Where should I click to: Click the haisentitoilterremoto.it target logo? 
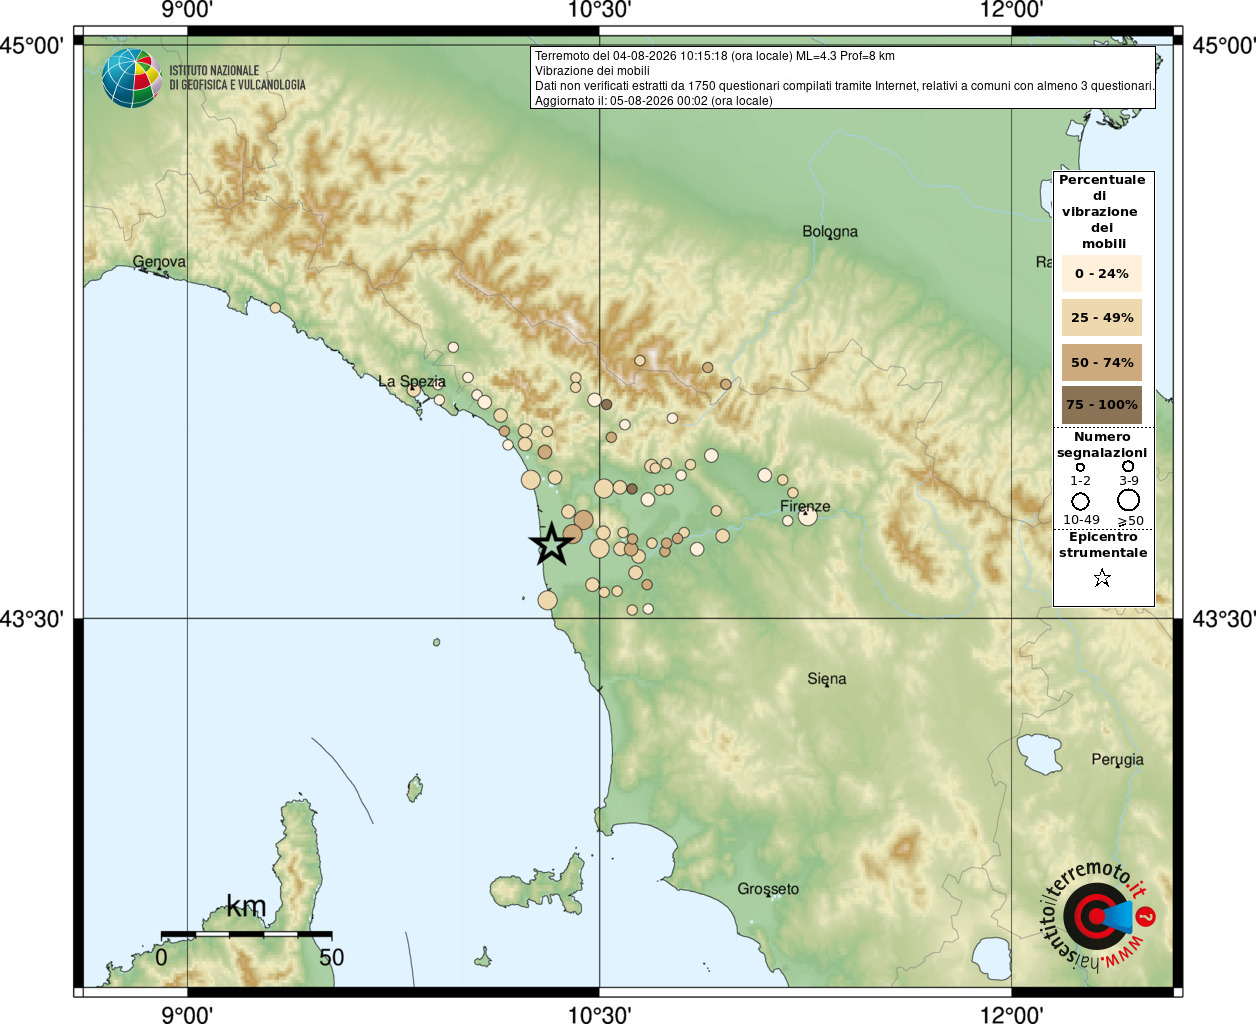tap(1099, 916)
